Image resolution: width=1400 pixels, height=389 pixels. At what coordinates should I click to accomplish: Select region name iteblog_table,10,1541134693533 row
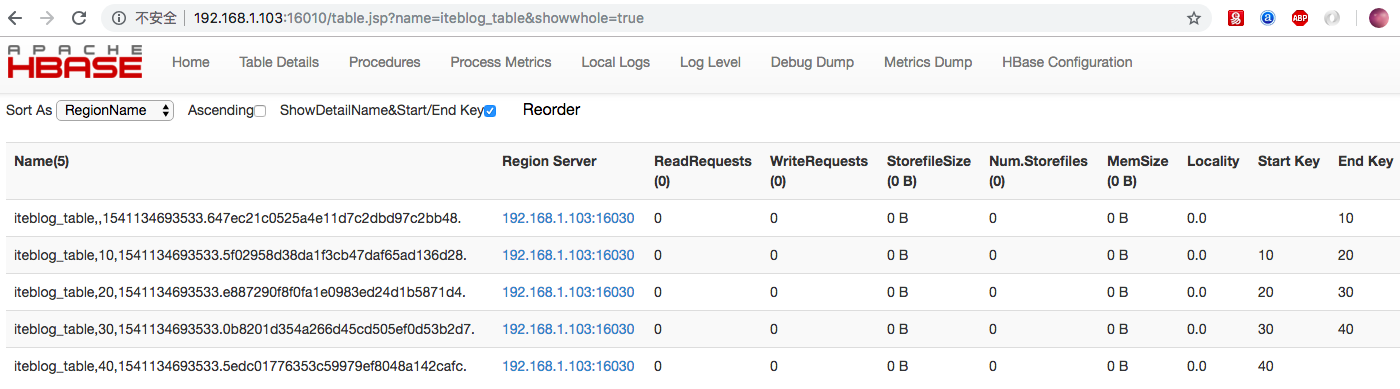240,255
